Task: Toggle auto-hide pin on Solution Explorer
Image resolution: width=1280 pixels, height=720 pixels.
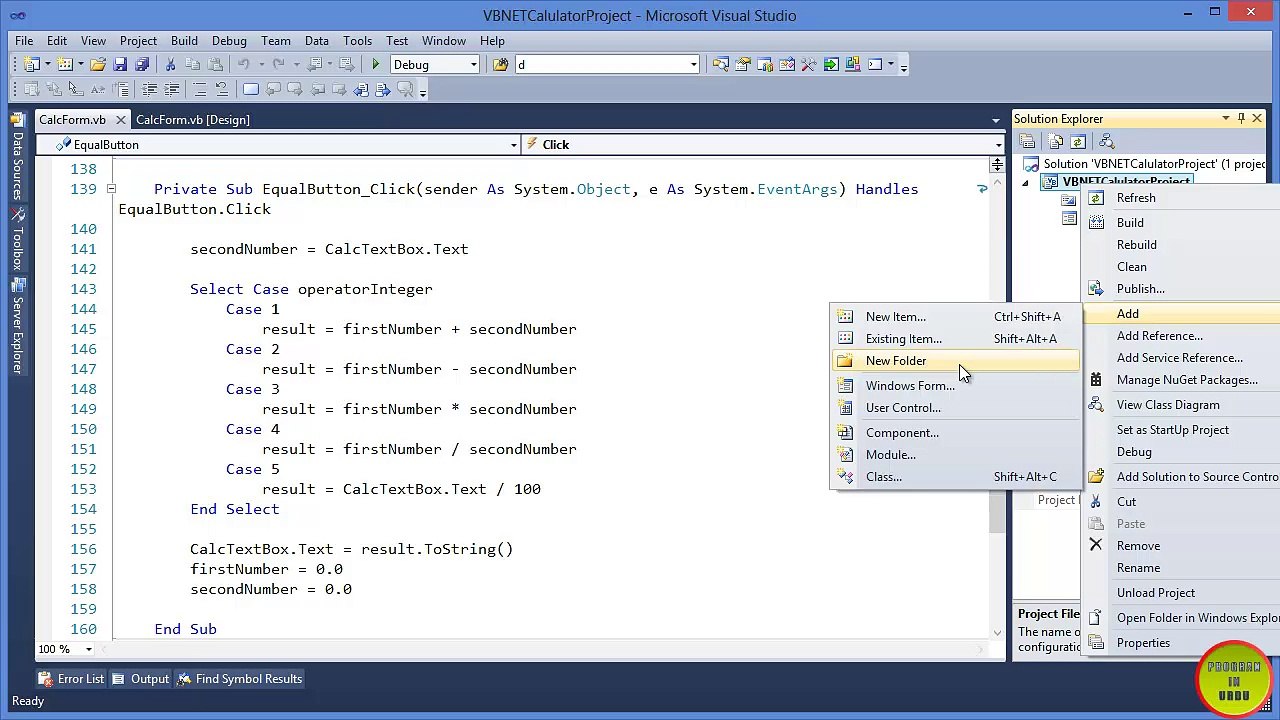Action: click(x=1241, y=119)
